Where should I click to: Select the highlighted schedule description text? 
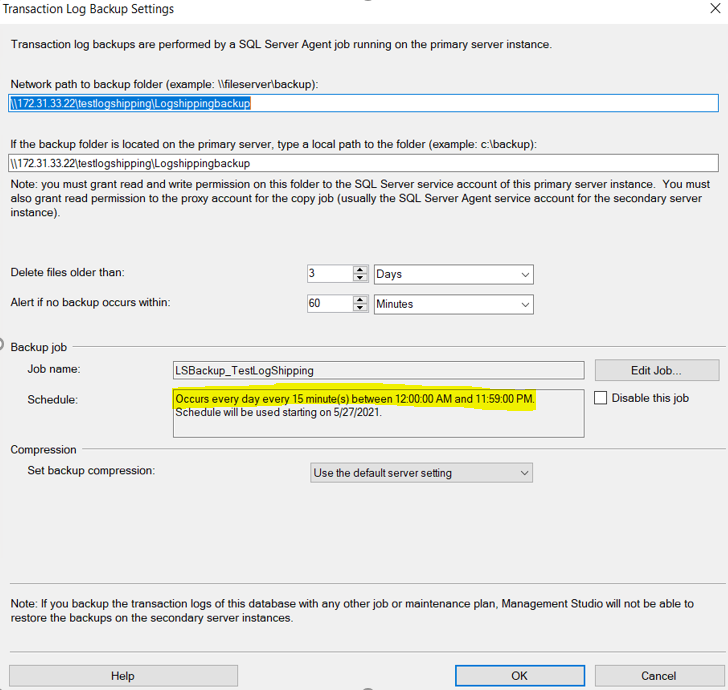[x=355, y=399]
